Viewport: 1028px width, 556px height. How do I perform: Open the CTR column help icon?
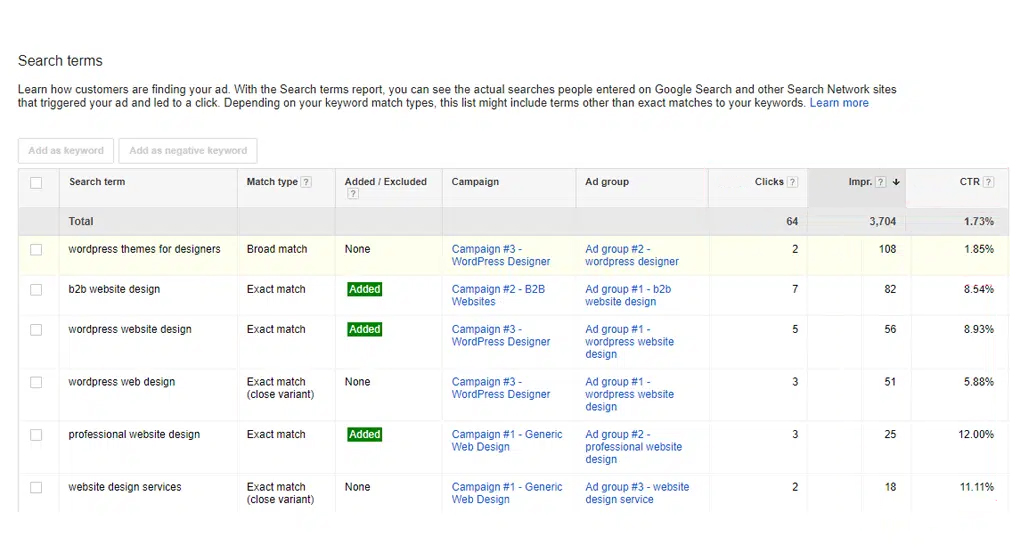[989, 182]
